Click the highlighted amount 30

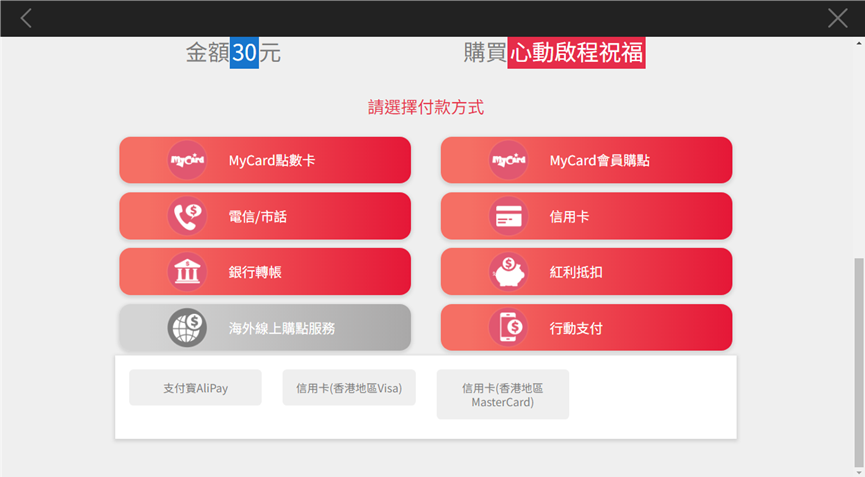[244, 52]
